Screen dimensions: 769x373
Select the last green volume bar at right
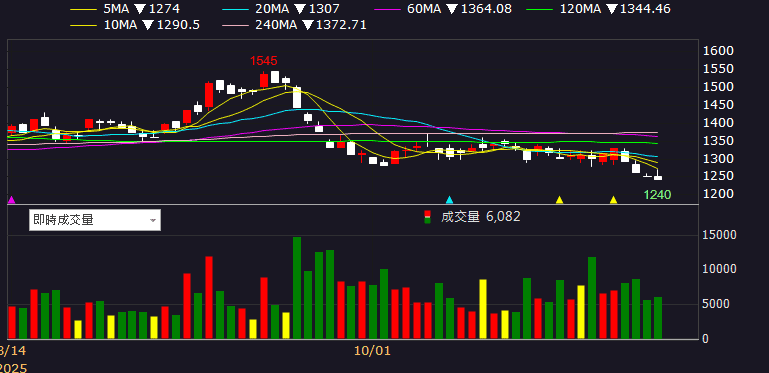click(x=658, y=318)
